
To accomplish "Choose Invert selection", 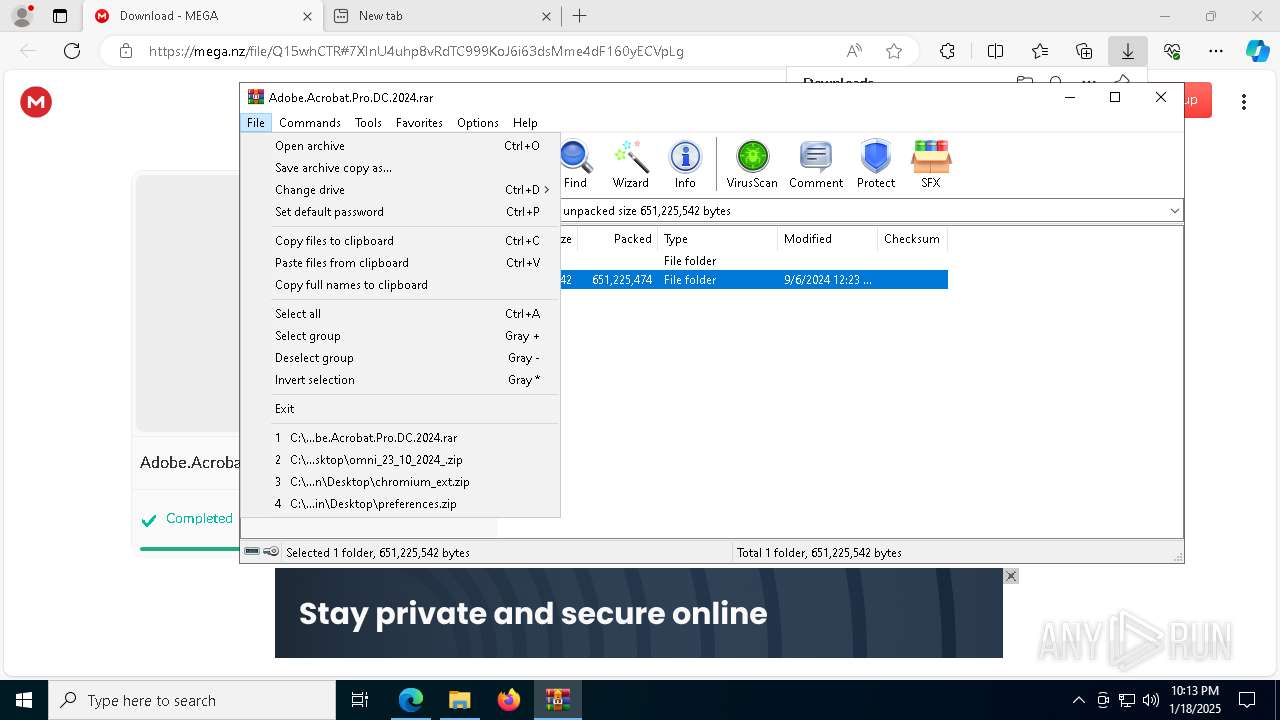I will tap(400, 380).
